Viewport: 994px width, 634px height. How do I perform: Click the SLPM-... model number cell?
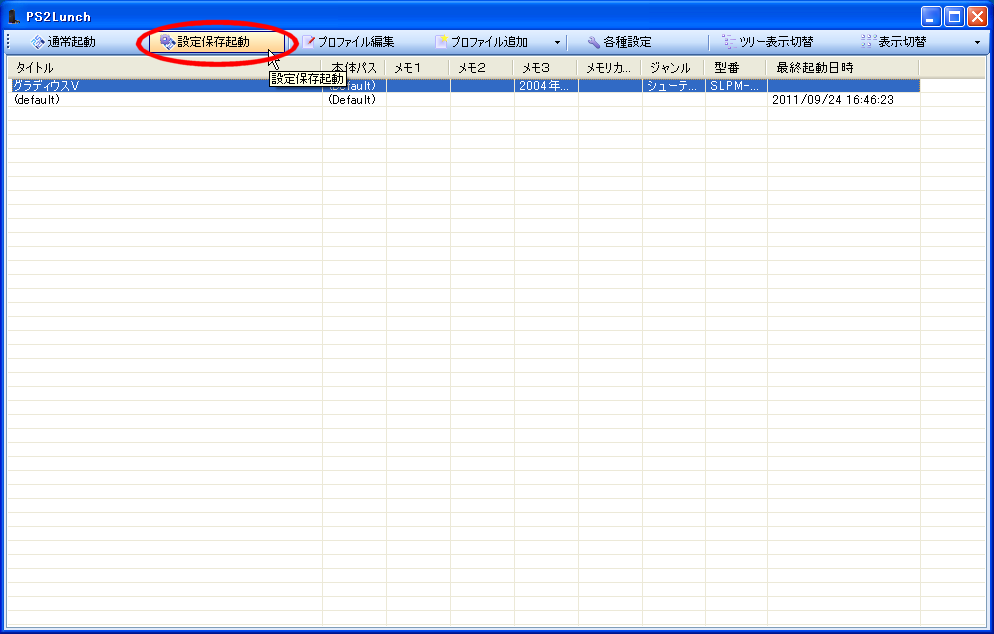(x=735, y=86)
